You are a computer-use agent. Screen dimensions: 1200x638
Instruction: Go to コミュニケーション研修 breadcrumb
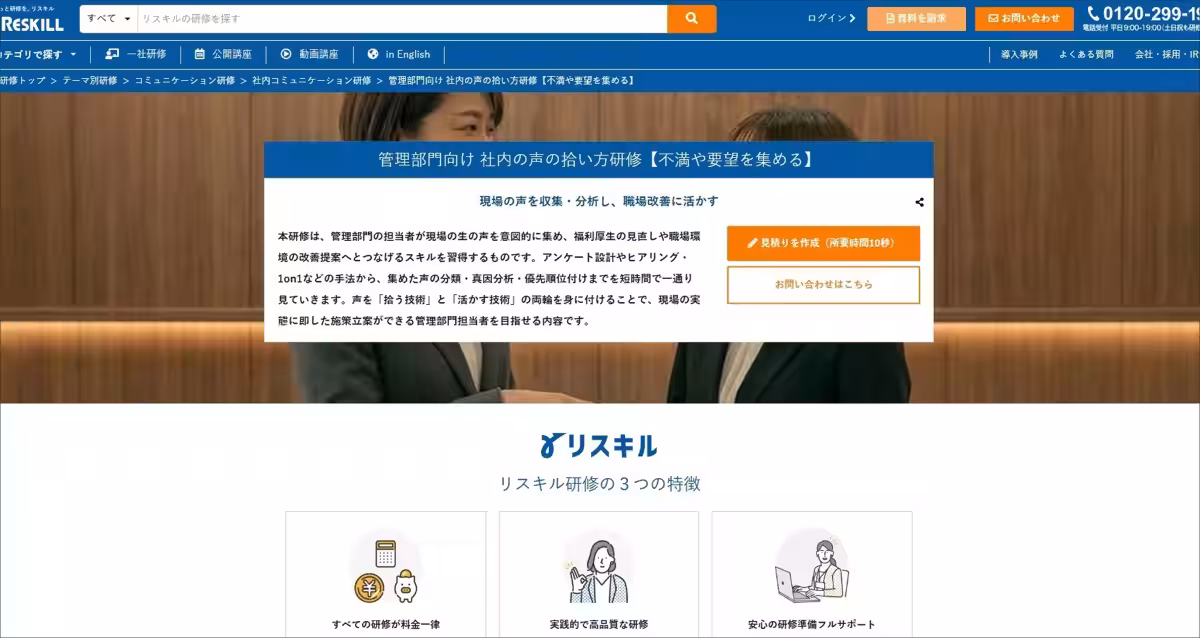[x=185, y=80]
